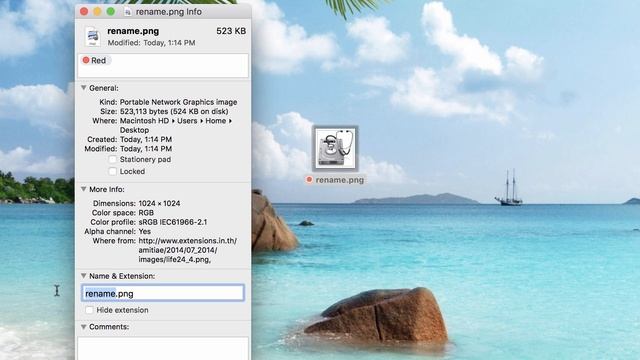Click the Portable Network Graphics image kind text
The width and height of the screenshot is (640, 360).
pos(178,102)
